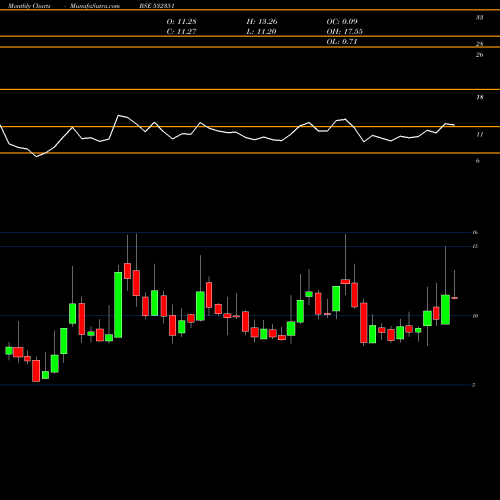
Task: Click the '6' axis label on indicator scale
Action: (478, 161)
